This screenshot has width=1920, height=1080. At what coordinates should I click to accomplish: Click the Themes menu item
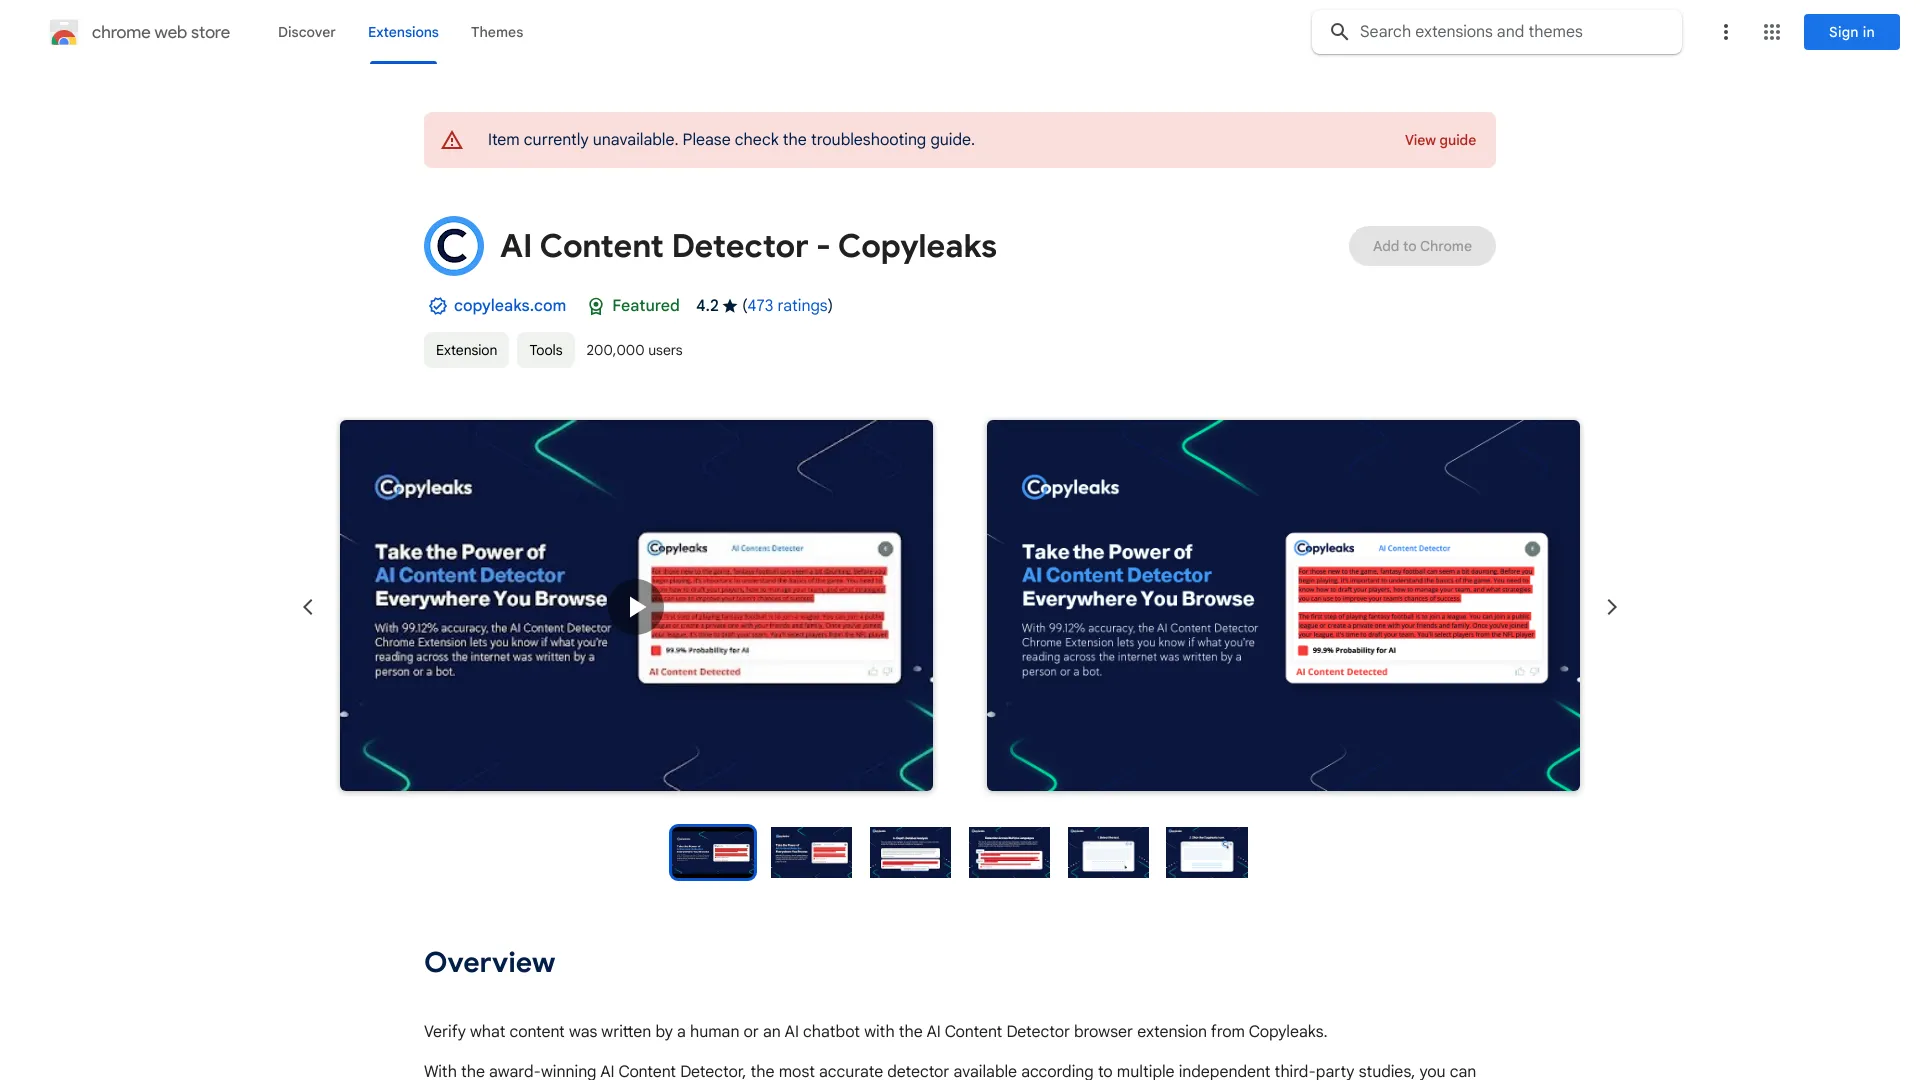tap(497, 32)
